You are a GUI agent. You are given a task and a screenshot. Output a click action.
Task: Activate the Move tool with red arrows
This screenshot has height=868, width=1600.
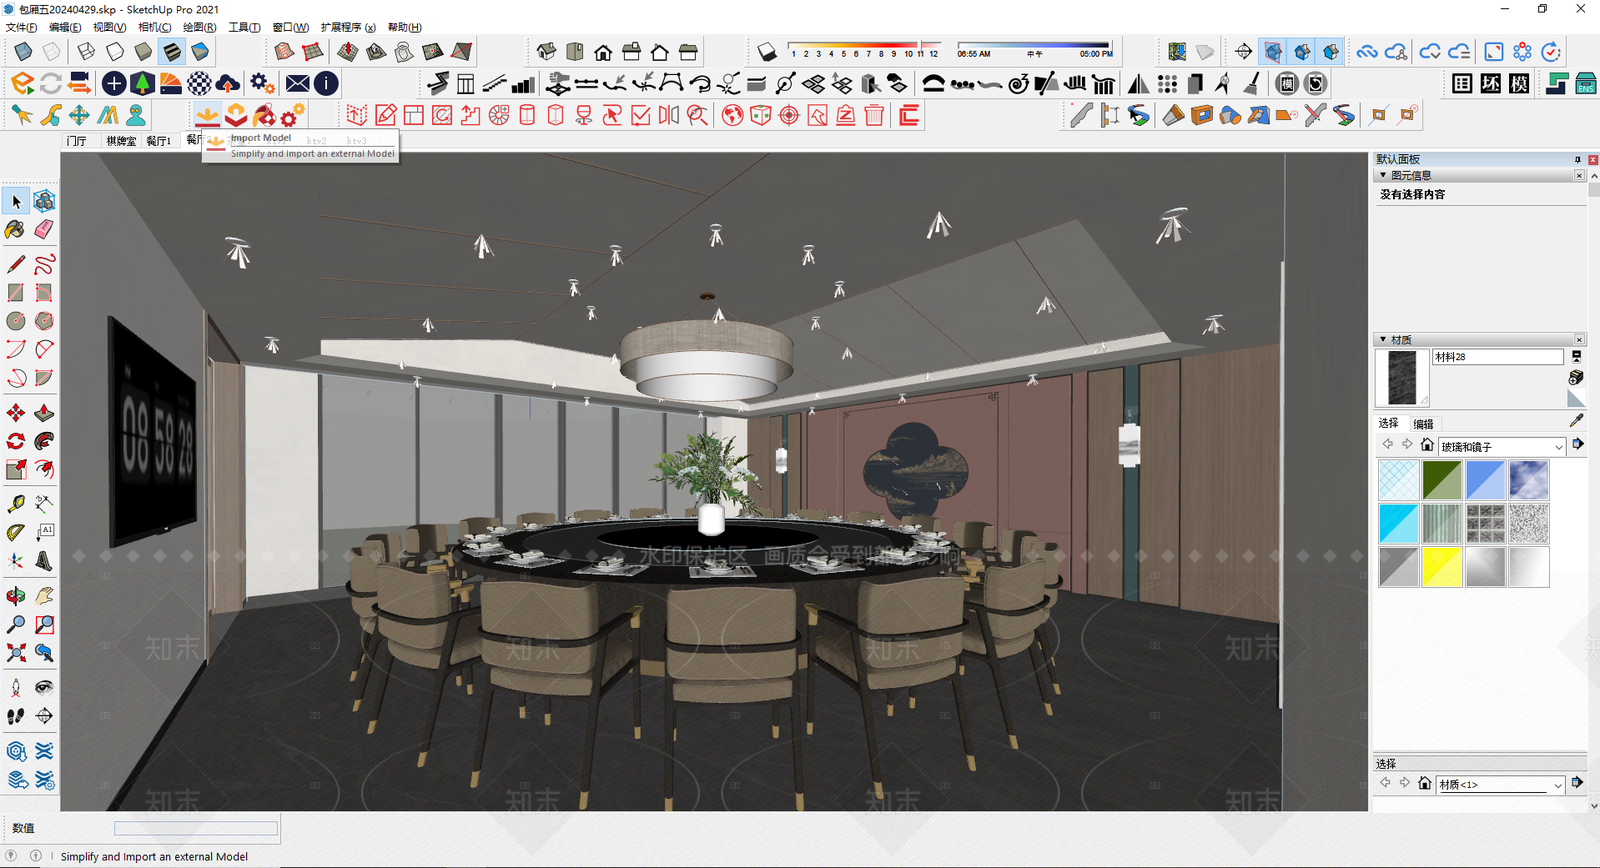pyautogui.click(x=16, y=413)
